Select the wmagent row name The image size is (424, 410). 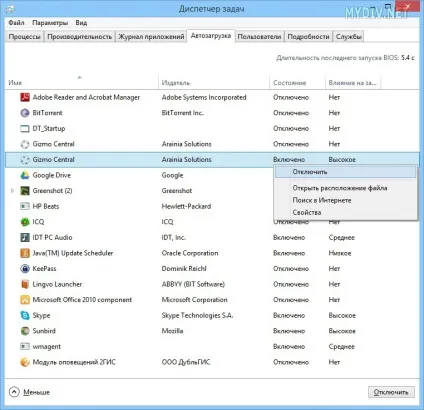point(47,347)
